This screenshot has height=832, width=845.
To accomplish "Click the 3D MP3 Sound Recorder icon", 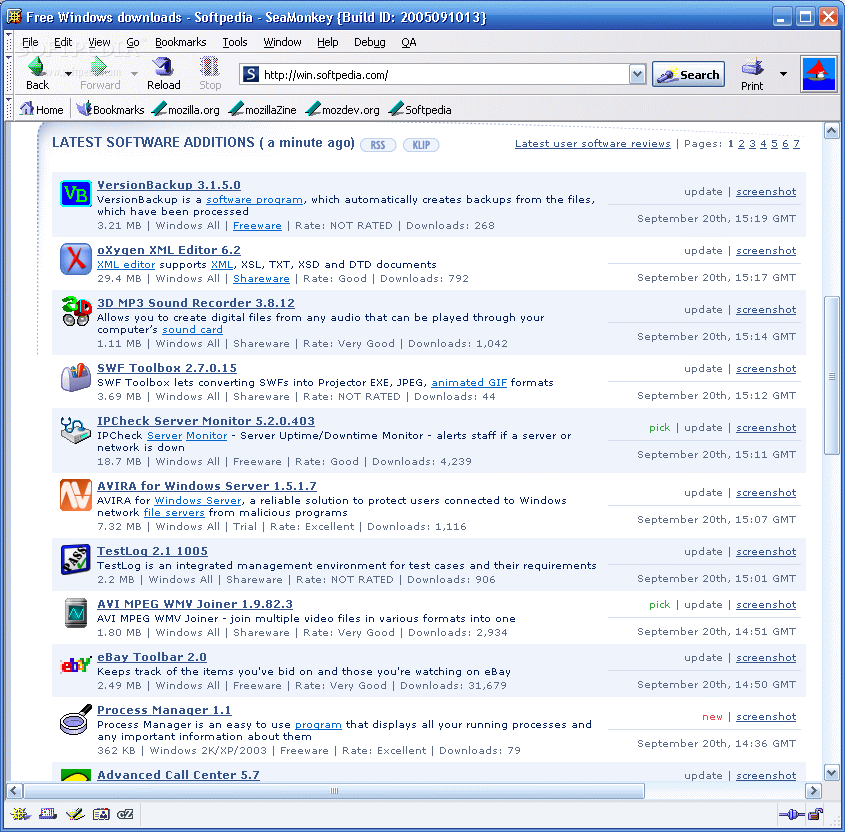I will (76, 311).
